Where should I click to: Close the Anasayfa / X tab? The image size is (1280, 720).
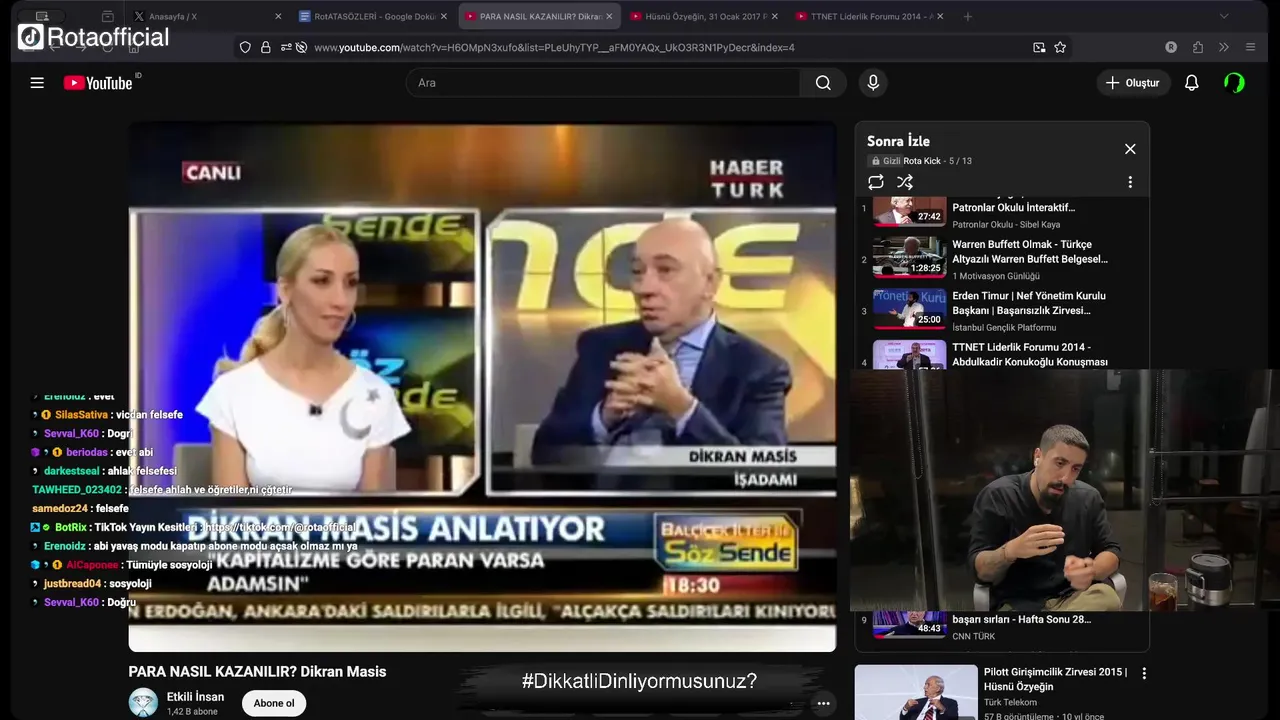point(278,16)
